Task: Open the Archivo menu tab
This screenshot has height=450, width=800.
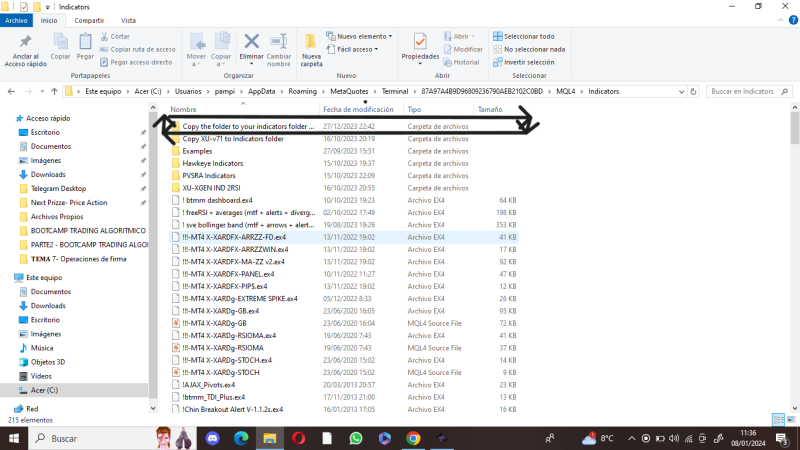Action: pyautogui.click(x=16, y=20)
